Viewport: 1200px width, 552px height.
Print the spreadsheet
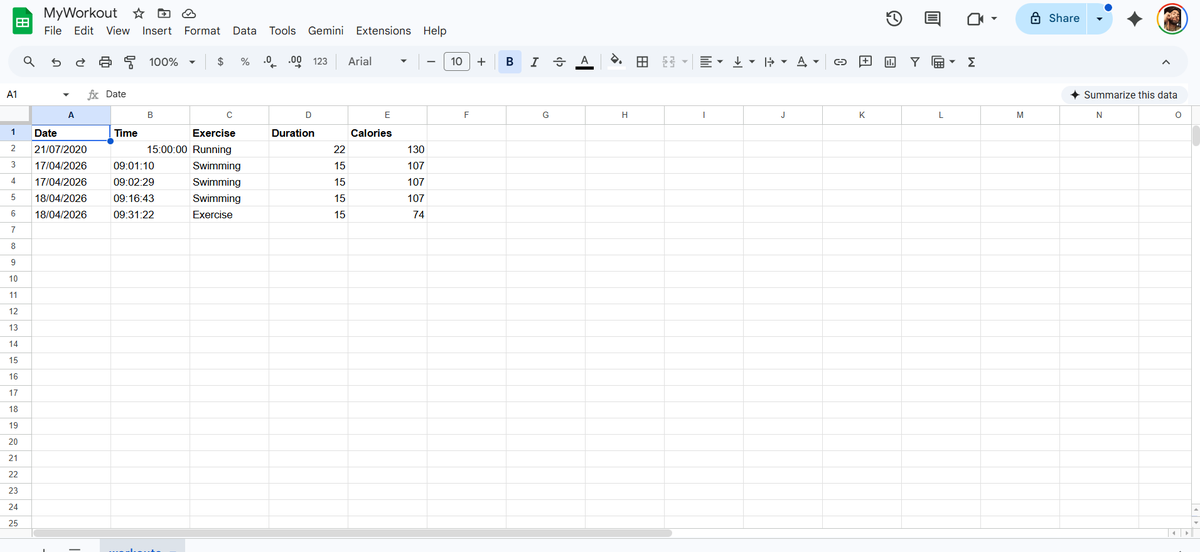click(106, 62)
